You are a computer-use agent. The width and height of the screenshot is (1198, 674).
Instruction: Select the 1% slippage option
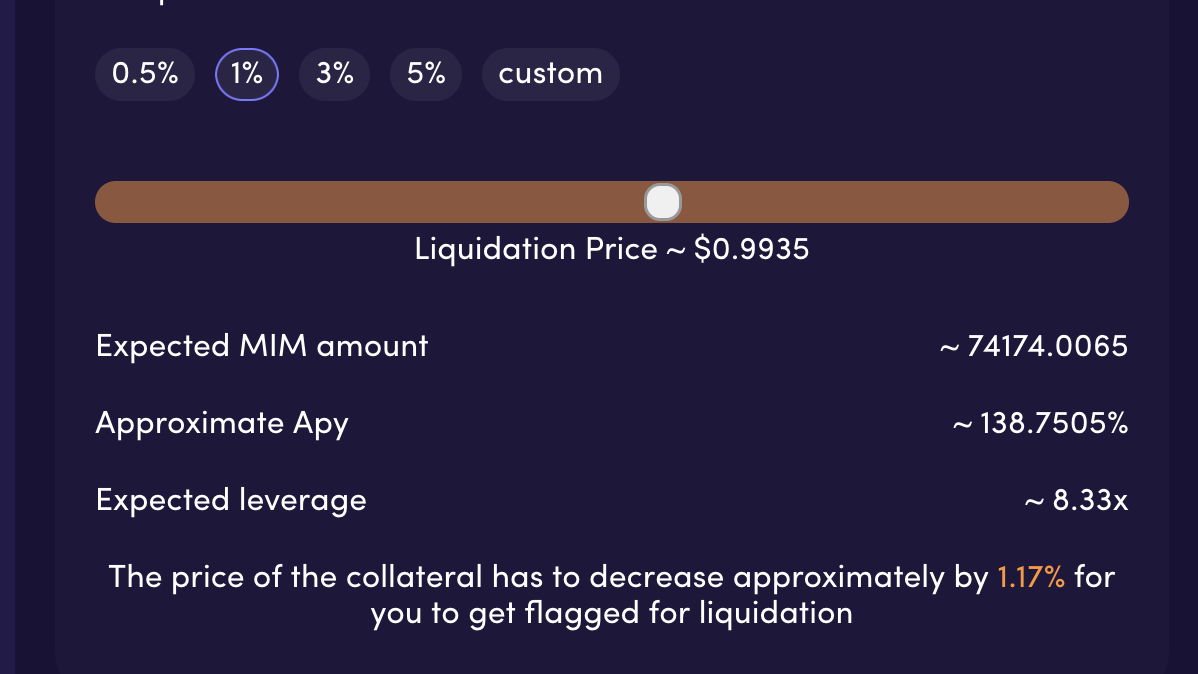(x=247, y=74)
